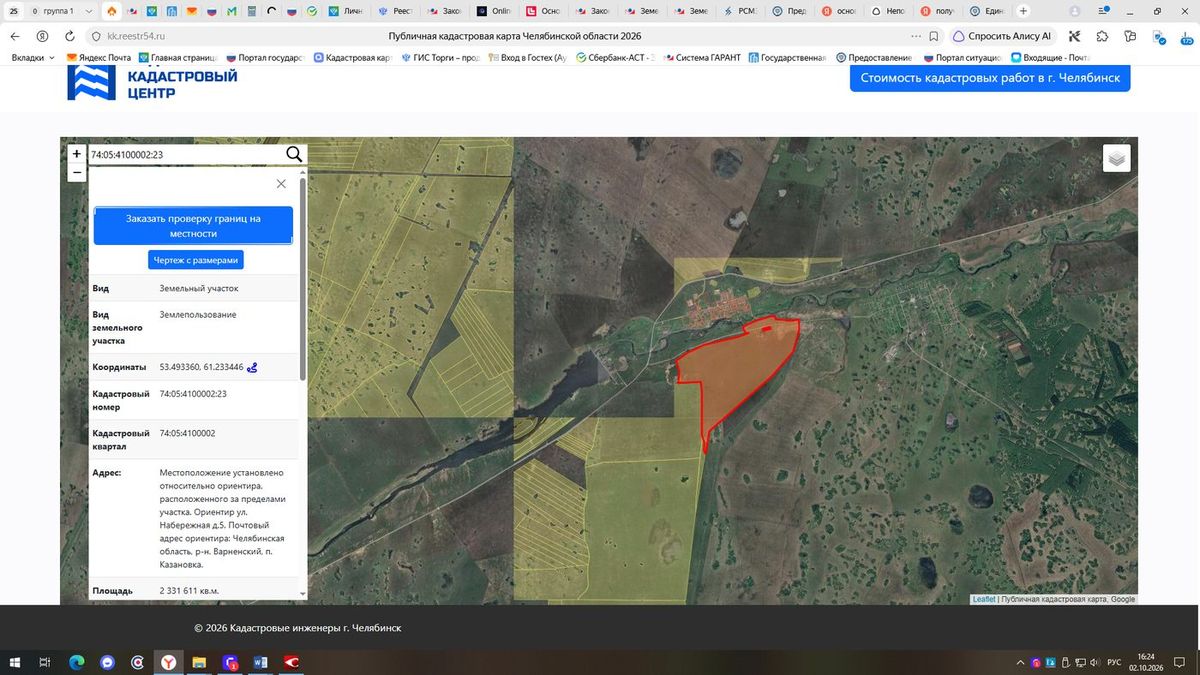1200x675 pixels.
Task: Open the ГИС Торги bookmark
Action: pos(442,58)
